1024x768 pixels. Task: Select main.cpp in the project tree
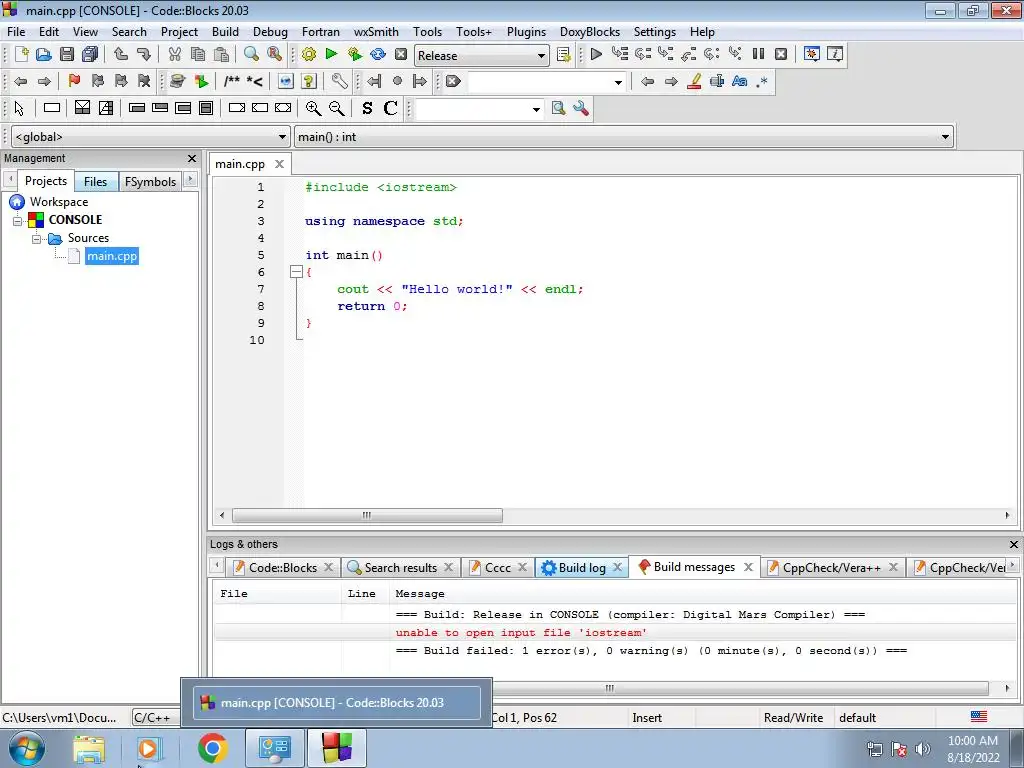click(112, 256)
